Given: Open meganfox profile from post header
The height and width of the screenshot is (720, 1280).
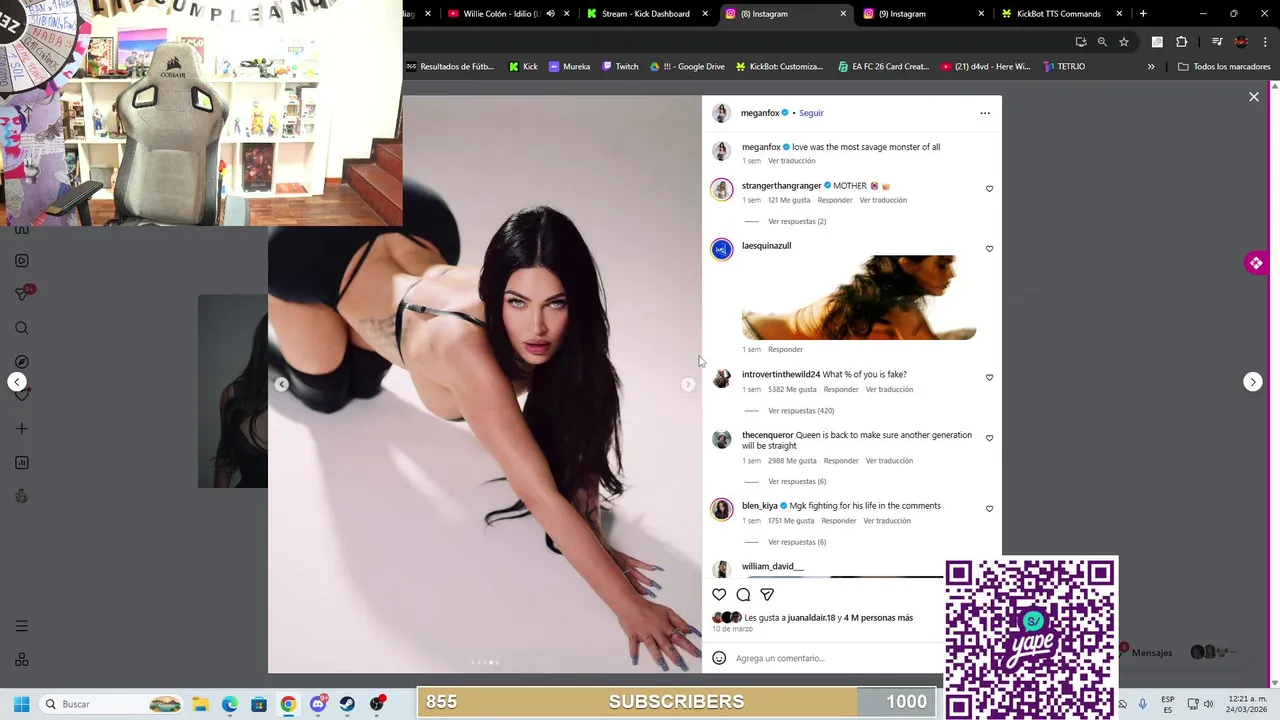Looking at the screenshot, I should [760, 113].
